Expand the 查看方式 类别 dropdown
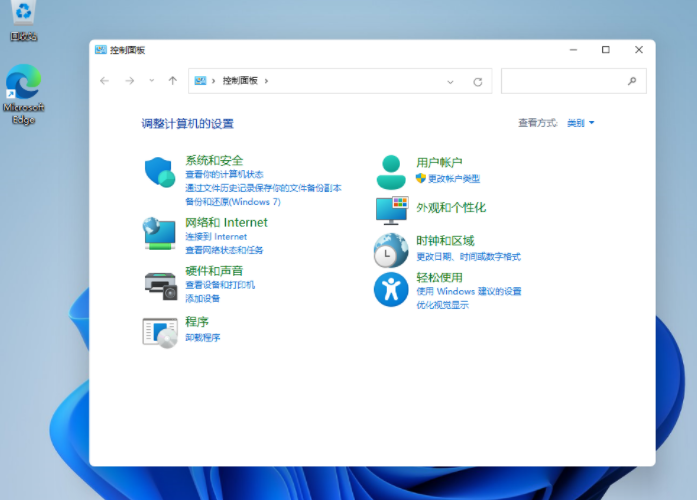The width and height of the screenshot is (698, 500). click(x=581, y=123)
